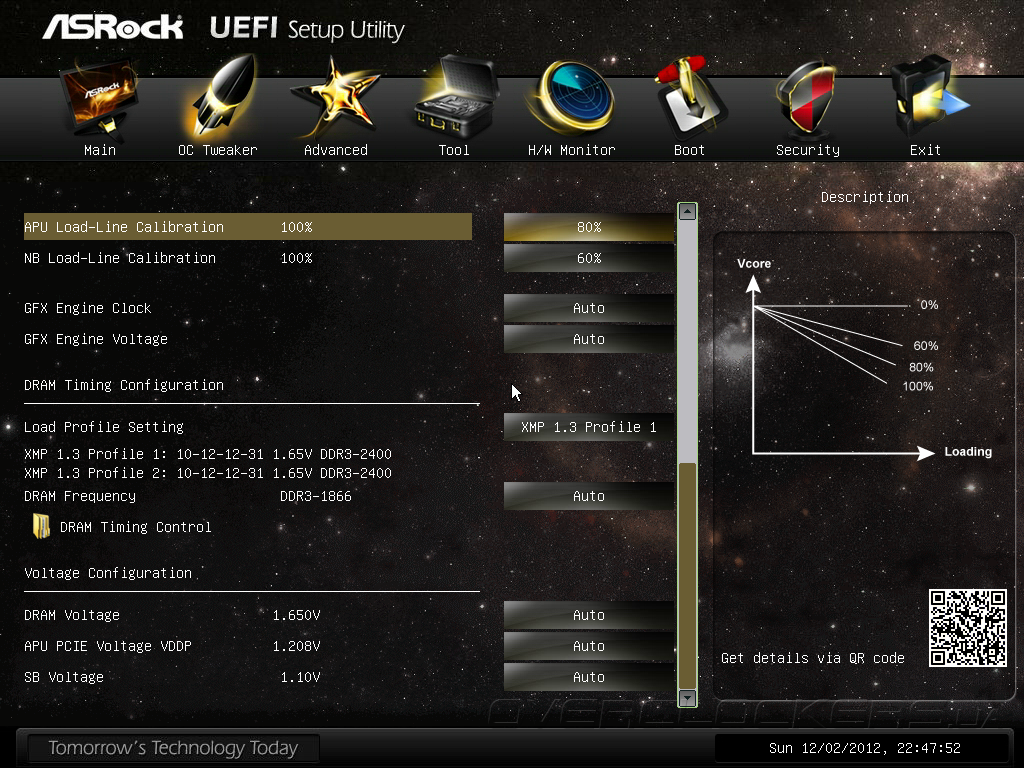Click the Get details via QR code text
Screen dimensions: 1024x768
coord(812,658)
